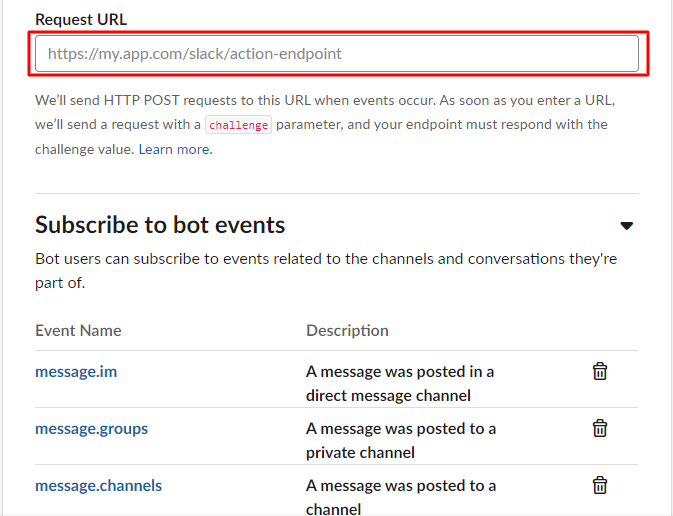Click the highlighted challenge code text
Screen dimensions: 673x516
pyautogui.click(x=238, y=125)
